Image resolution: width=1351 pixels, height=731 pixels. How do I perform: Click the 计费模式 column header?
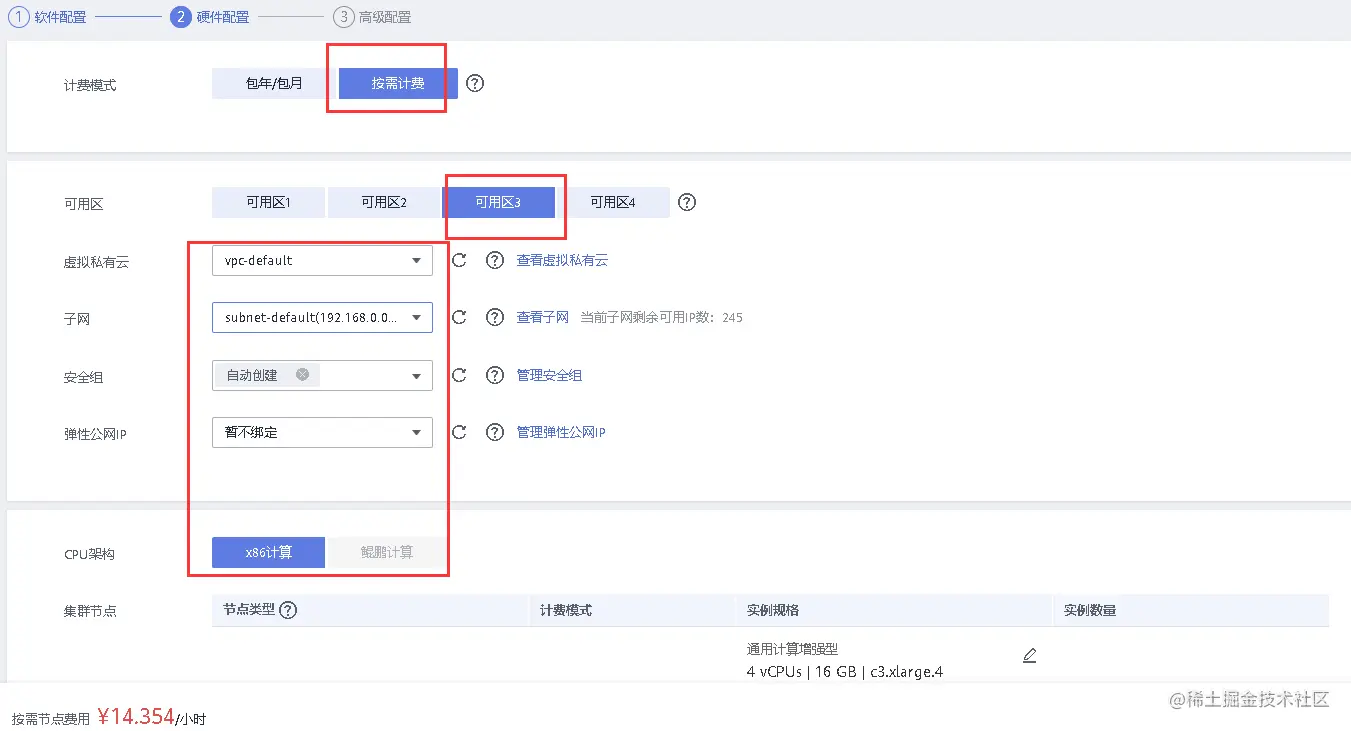tap(566, 610)
